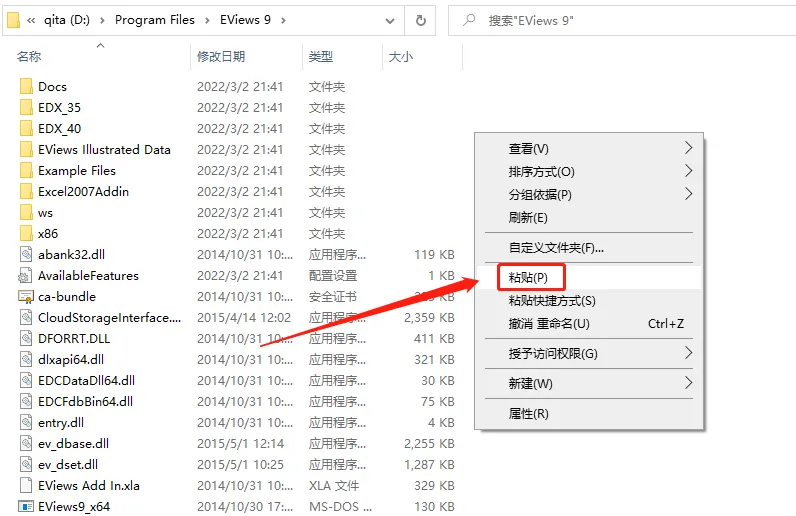Screen dimensions: 796x516
Task: Click the EViews Add In.xla file icon
Action: coord(26,485)
